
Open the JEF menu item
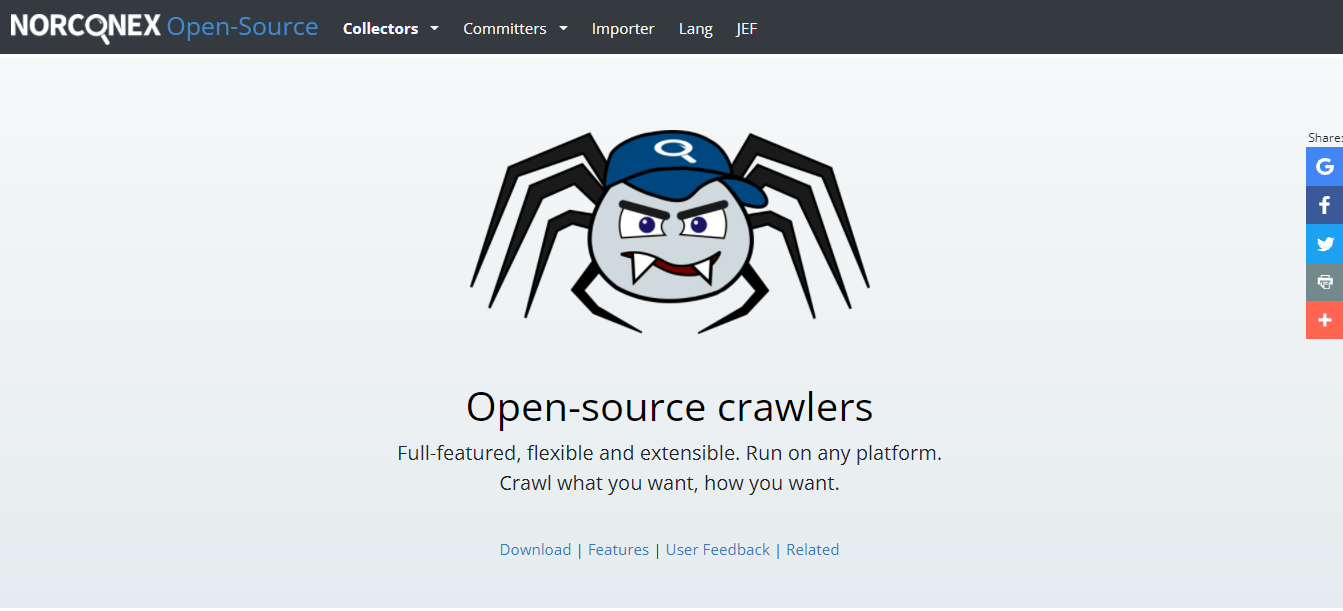tap(747, 28)
